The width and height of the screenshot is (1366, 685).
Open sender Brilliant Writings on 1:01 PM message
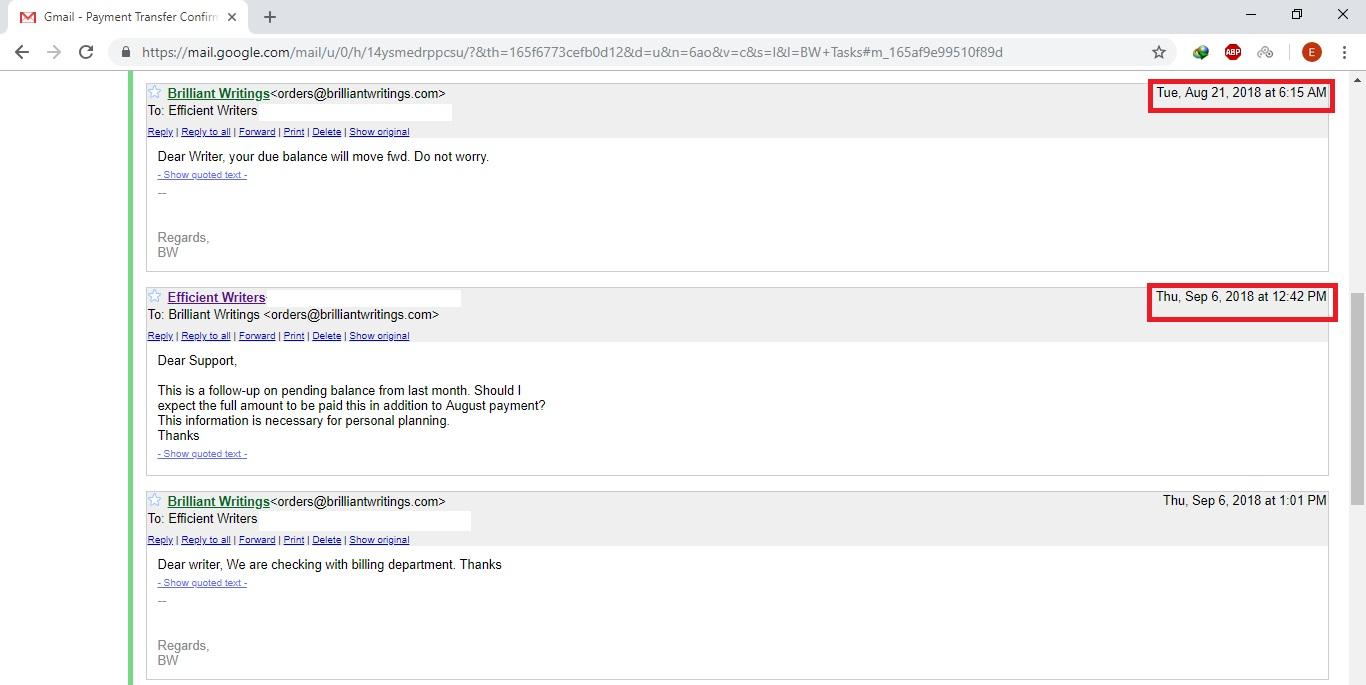218,501
